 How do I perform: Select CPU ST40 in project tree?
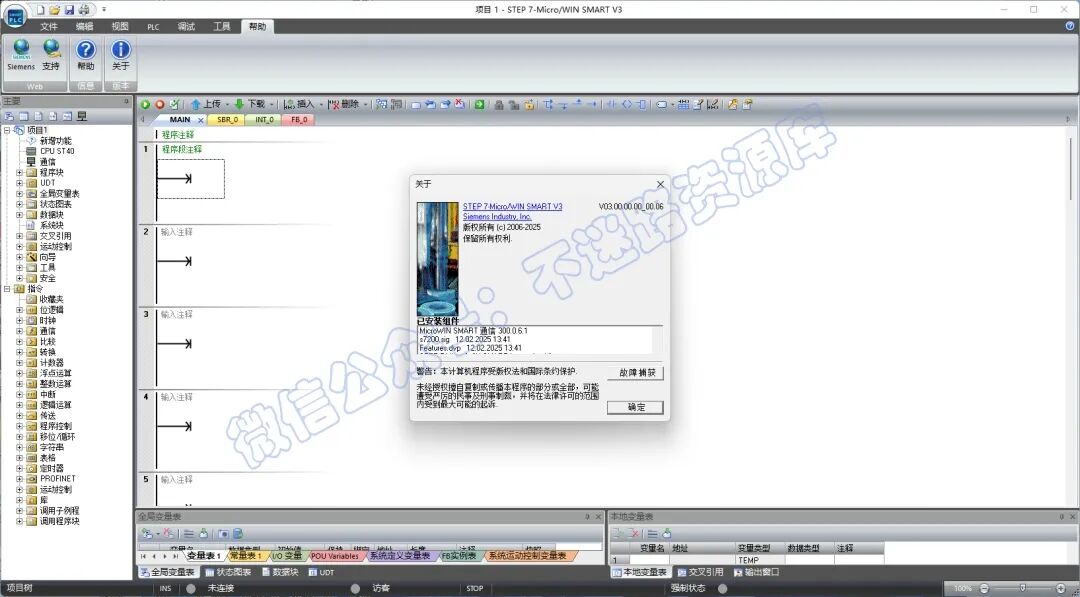(x=56, y=151)
